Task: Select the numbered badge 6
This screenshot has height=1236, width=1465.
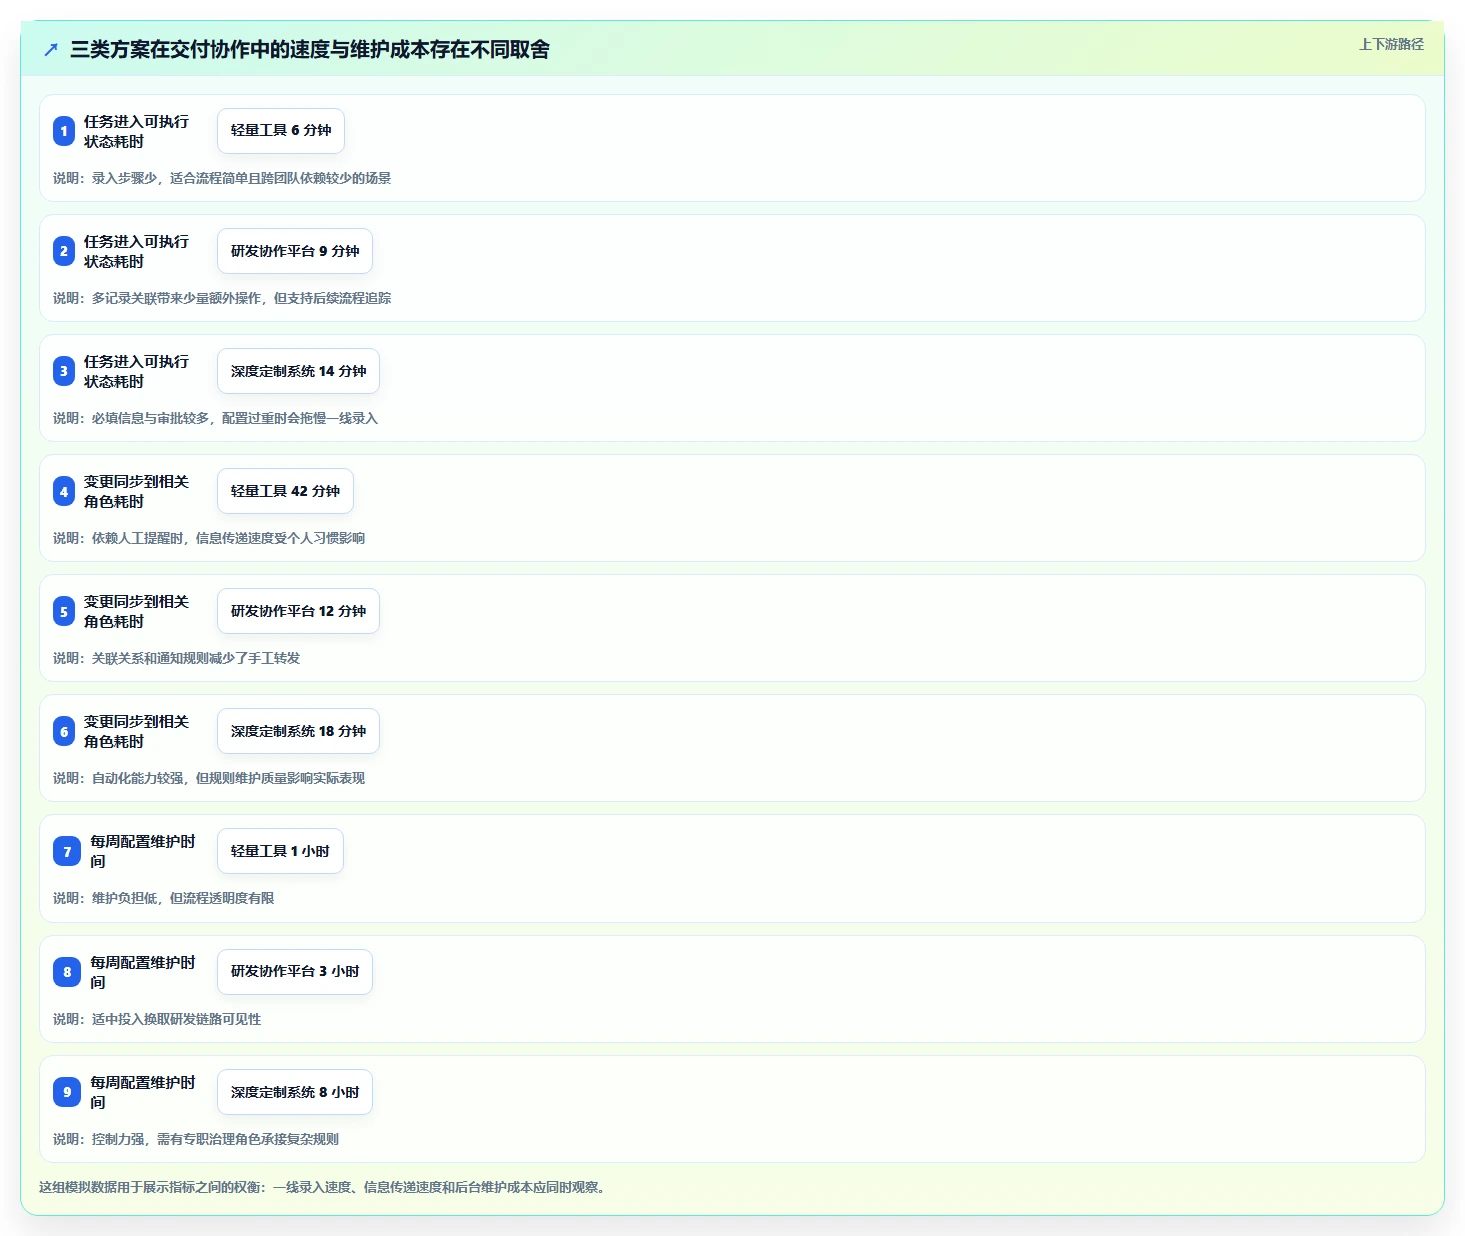Action: click(x=64, y=731)
